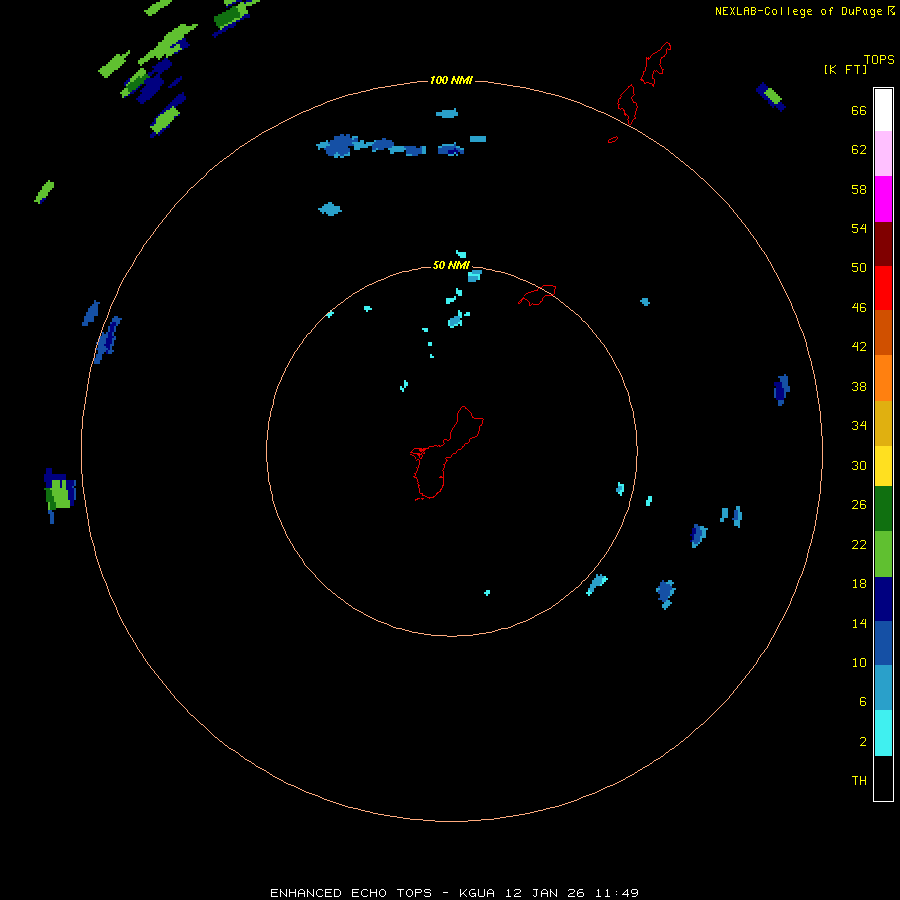This screenshot has height=900, width=900.
Task: Select the dark green legend swatch
Action: click(883, 509)
